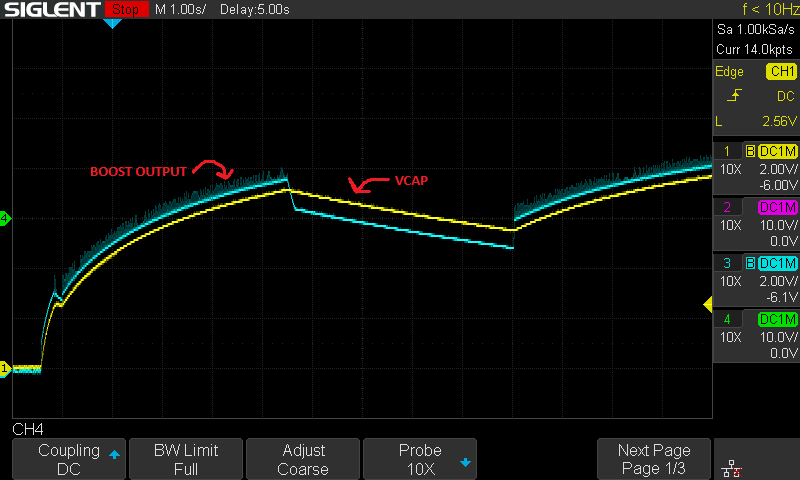Image resolution: width=800 pixels, height=480 pixels.
Task: Select the channel 1 DC1M settings box
Action: pyautogui.click(x=756, y=167)
